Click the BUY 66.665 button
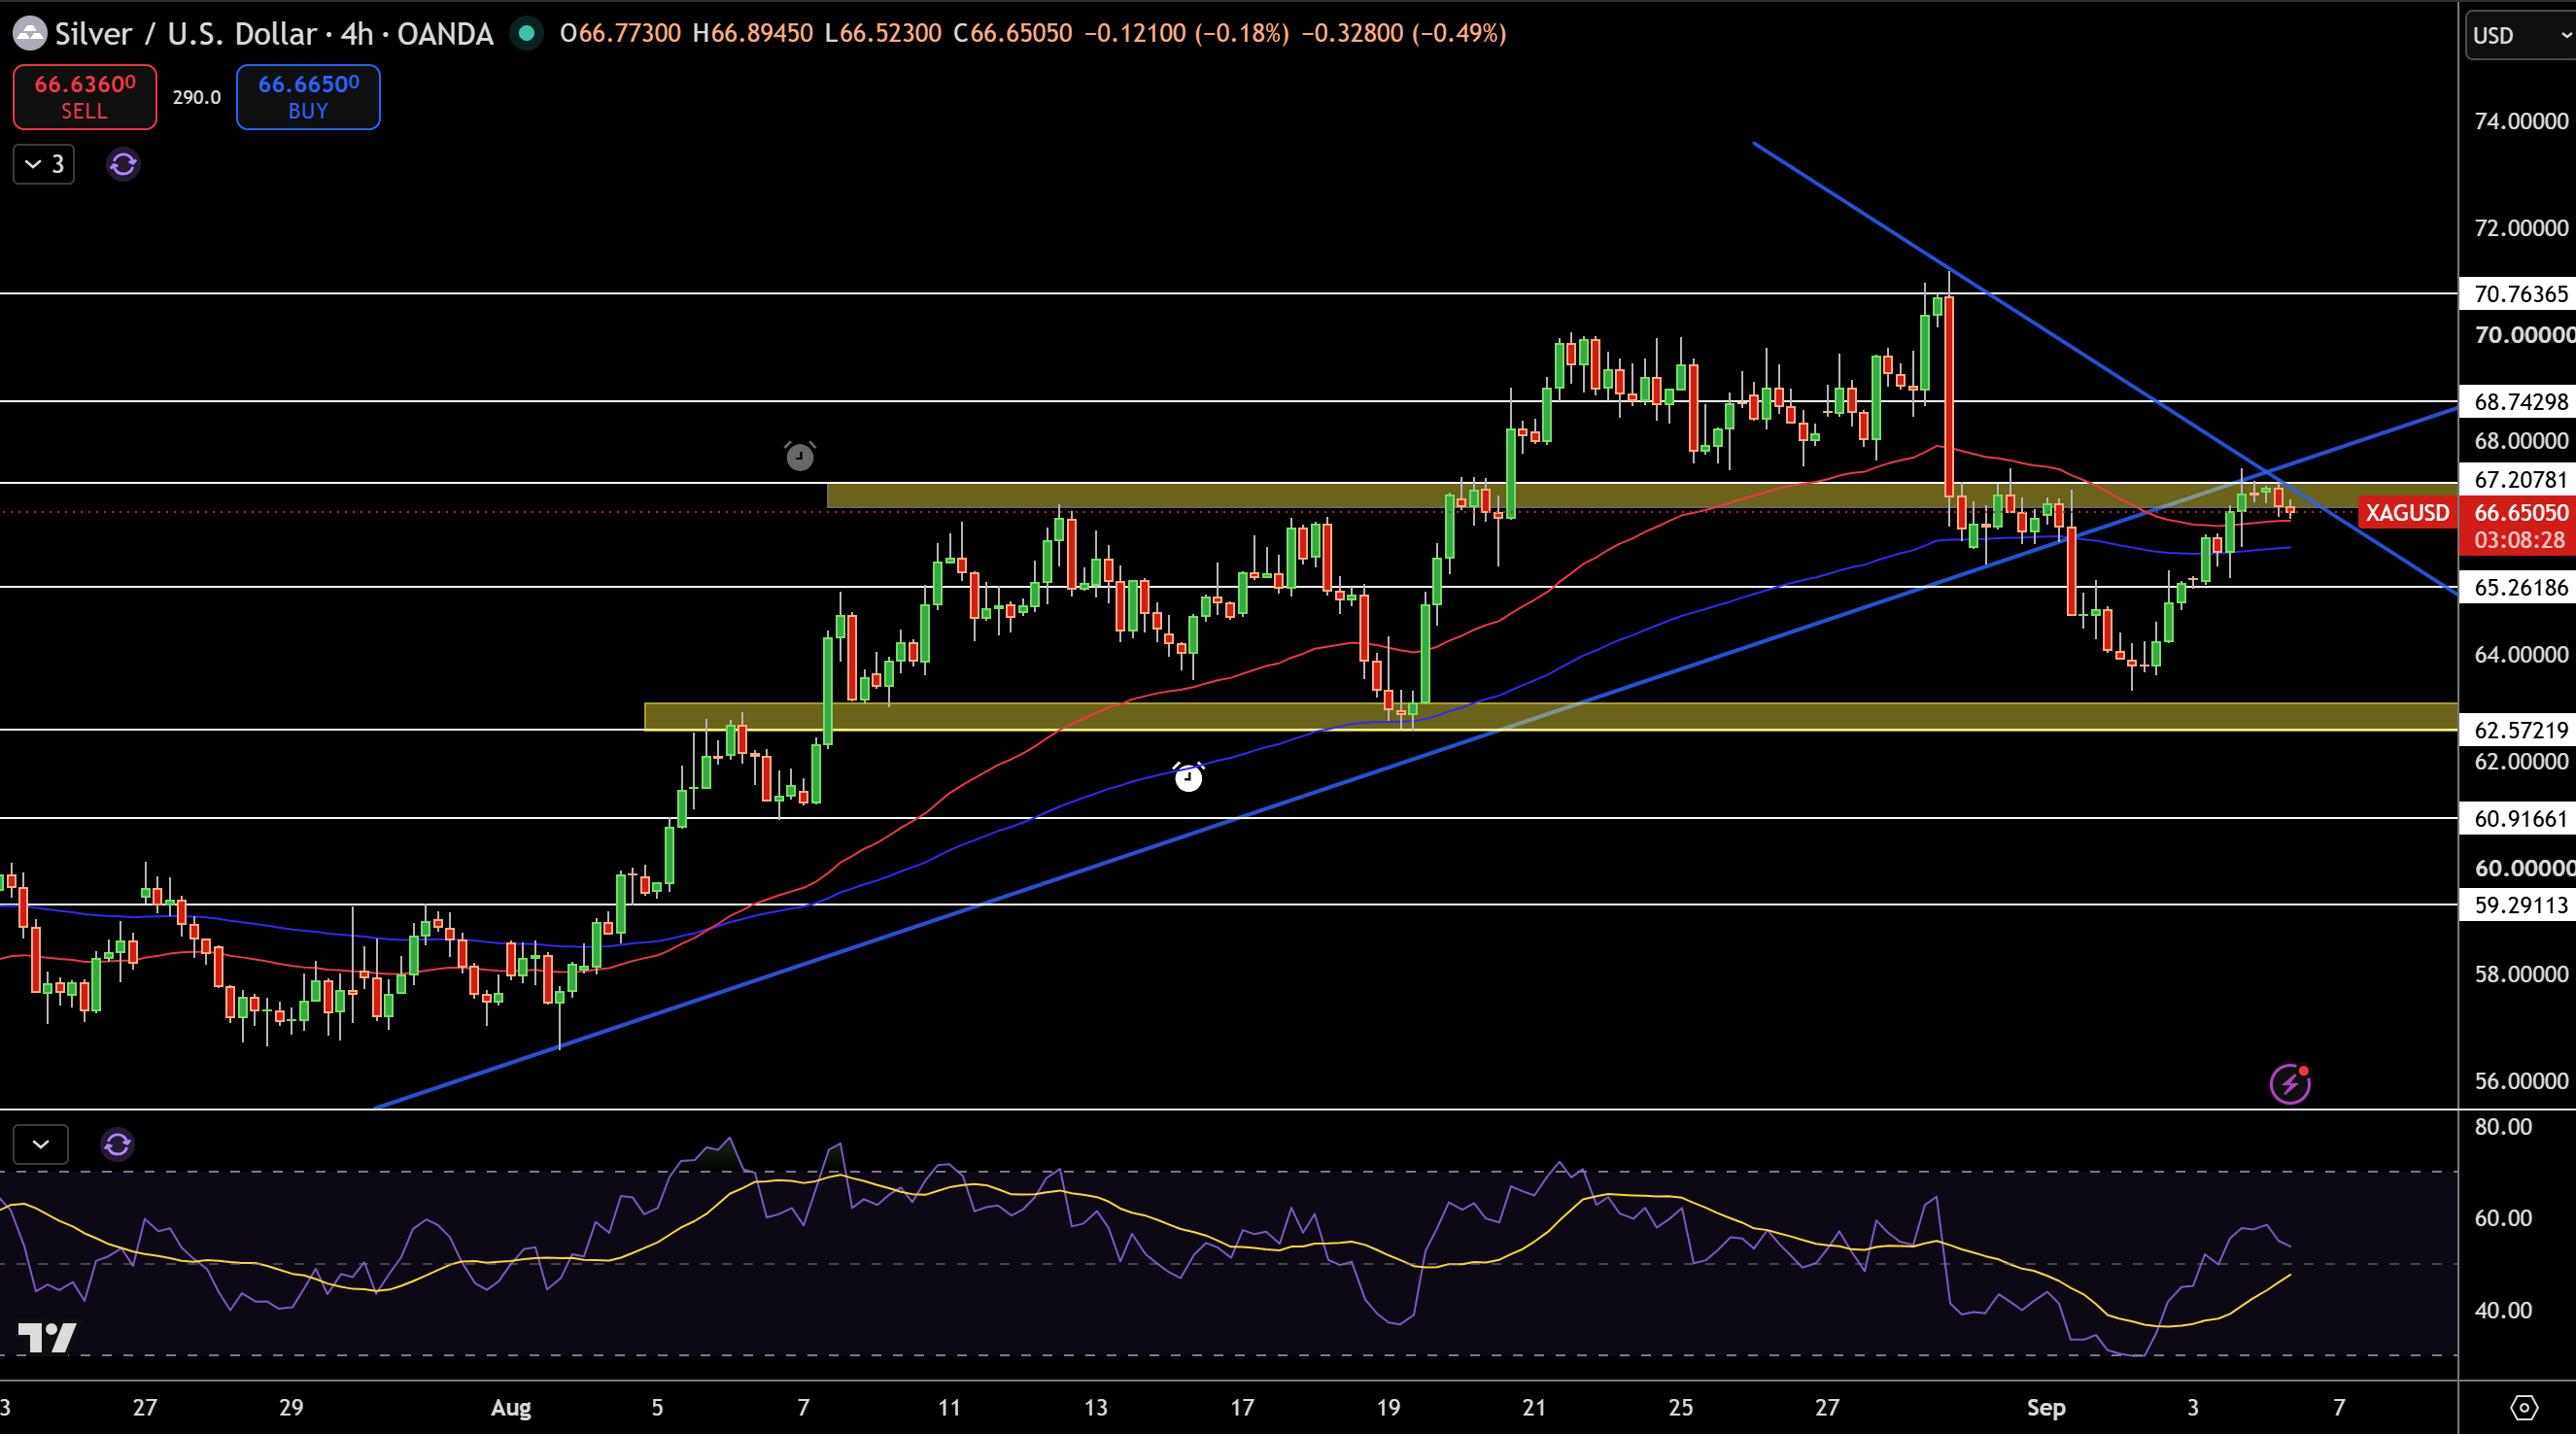The image size is (2576, 1434). click(308, 97)
